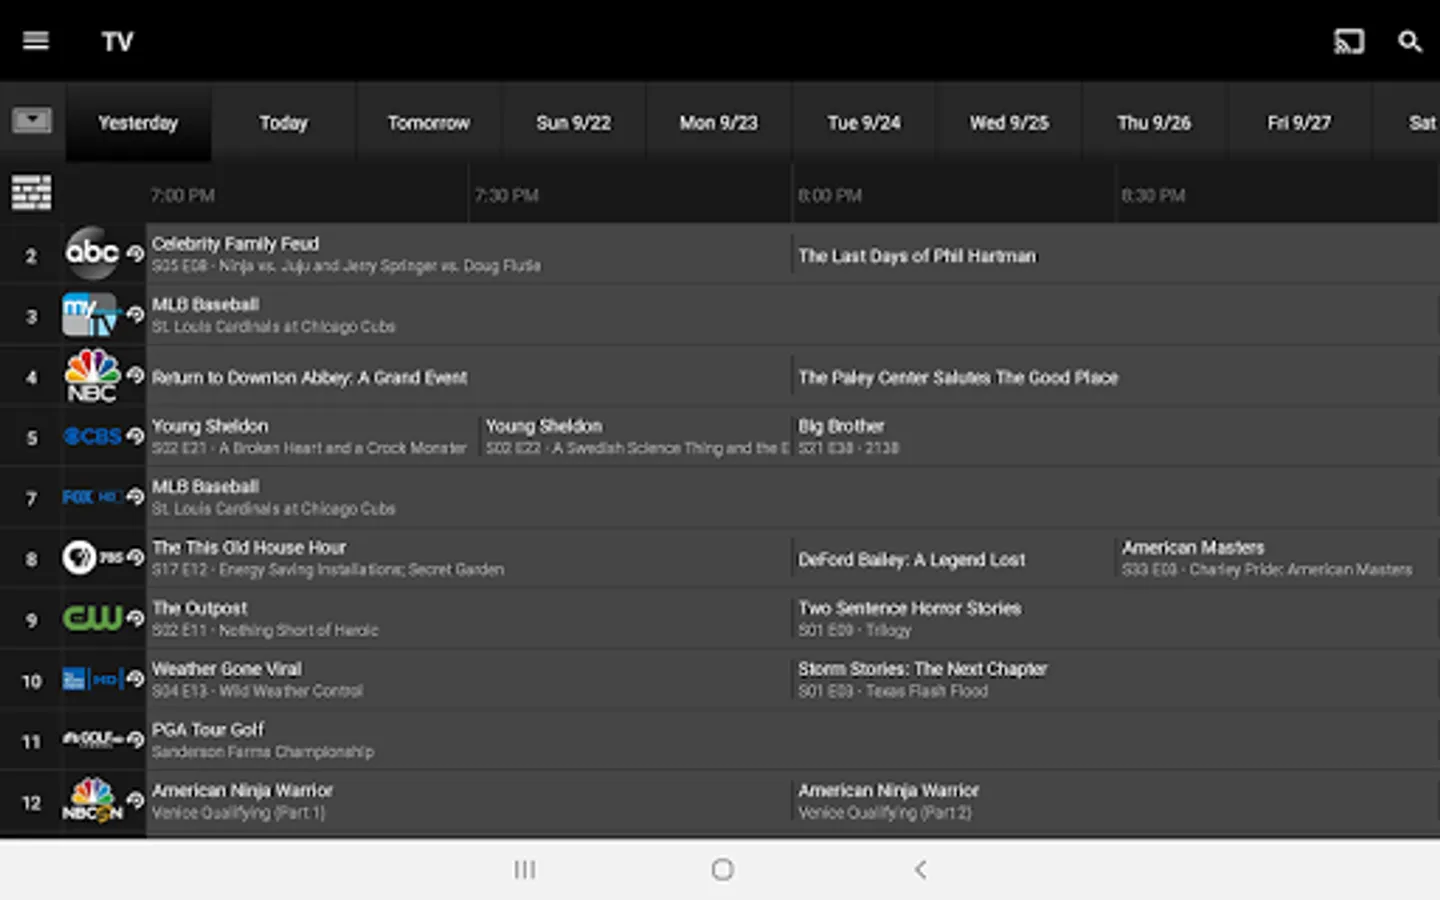The image size is (1440, 900).
Task: Click the 7:30 PM time header
Action: (506, 195)
